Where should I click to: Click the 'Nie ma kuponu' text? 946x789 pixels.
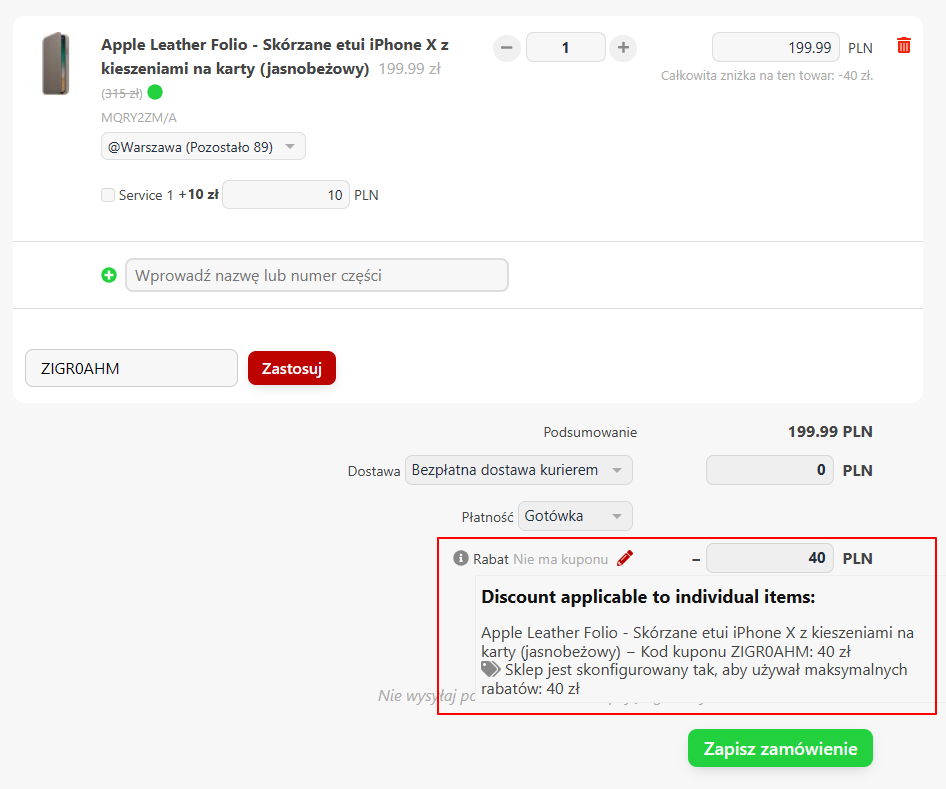click(560, 559)
